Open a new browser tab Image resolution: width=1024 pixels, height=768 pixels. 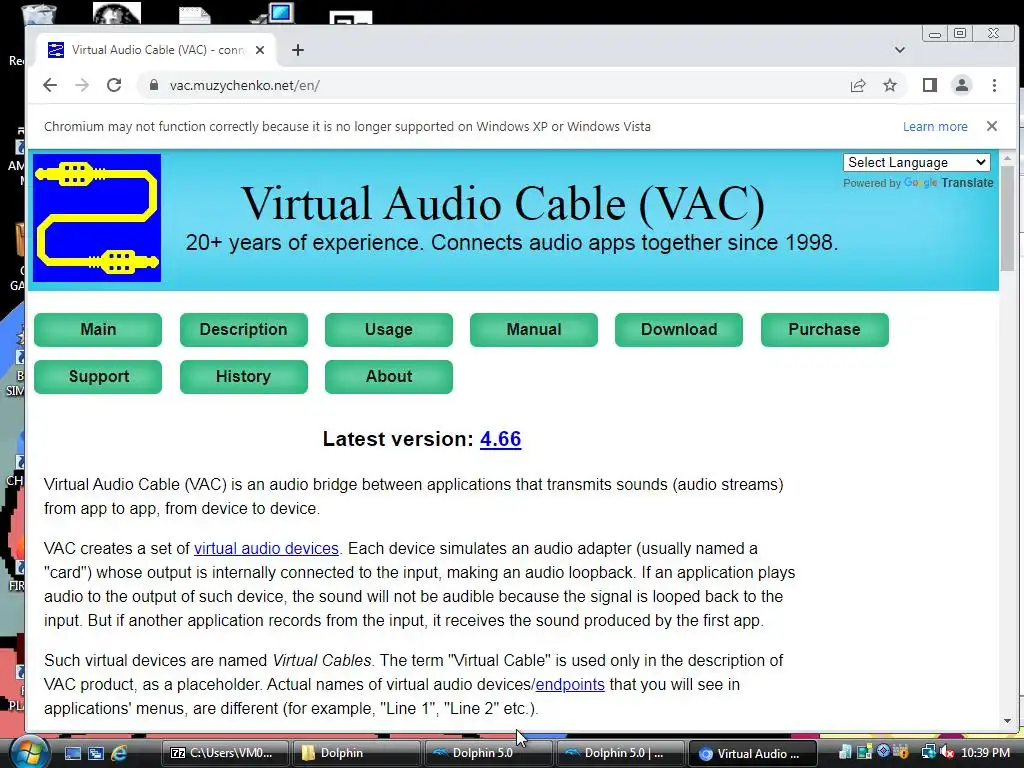(x=298, y=50)
